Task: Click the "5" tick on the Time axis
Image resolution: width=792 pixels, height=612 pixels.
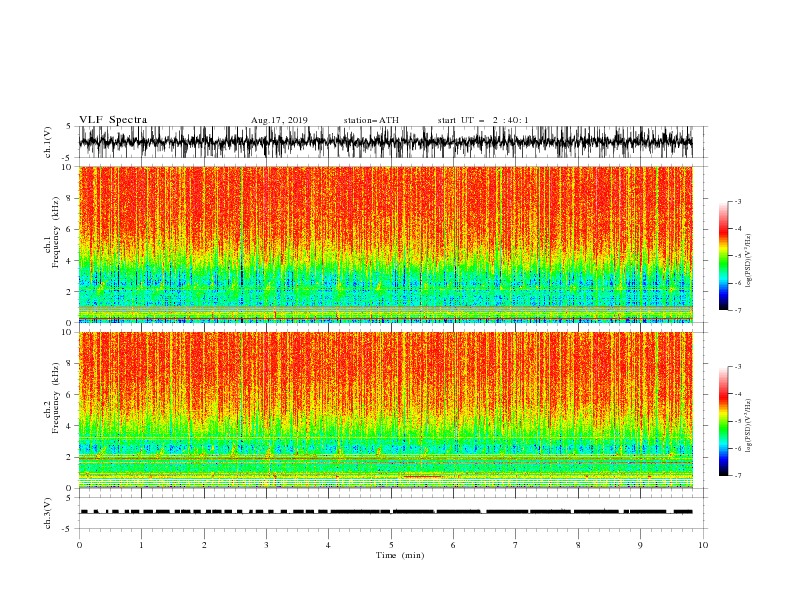Action: click(391, 545)
